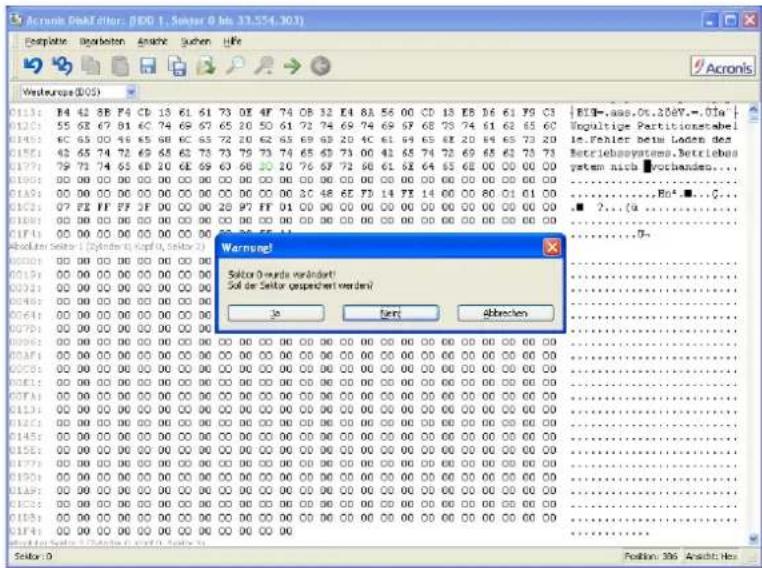Click the scrollbar up arrow of the hex view
Viewport: 762px width, 568px height.
754,110
